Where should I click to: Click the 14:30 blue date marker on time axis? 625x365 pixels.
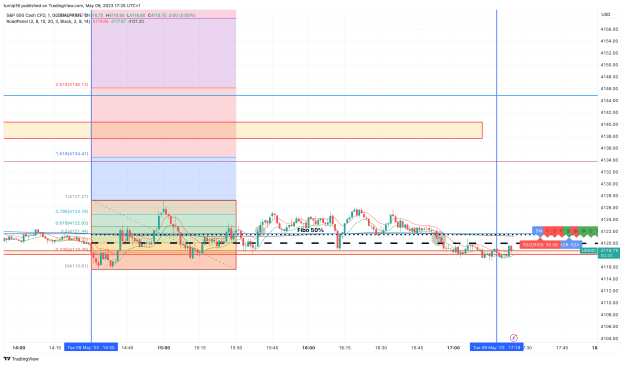[91, 347]
